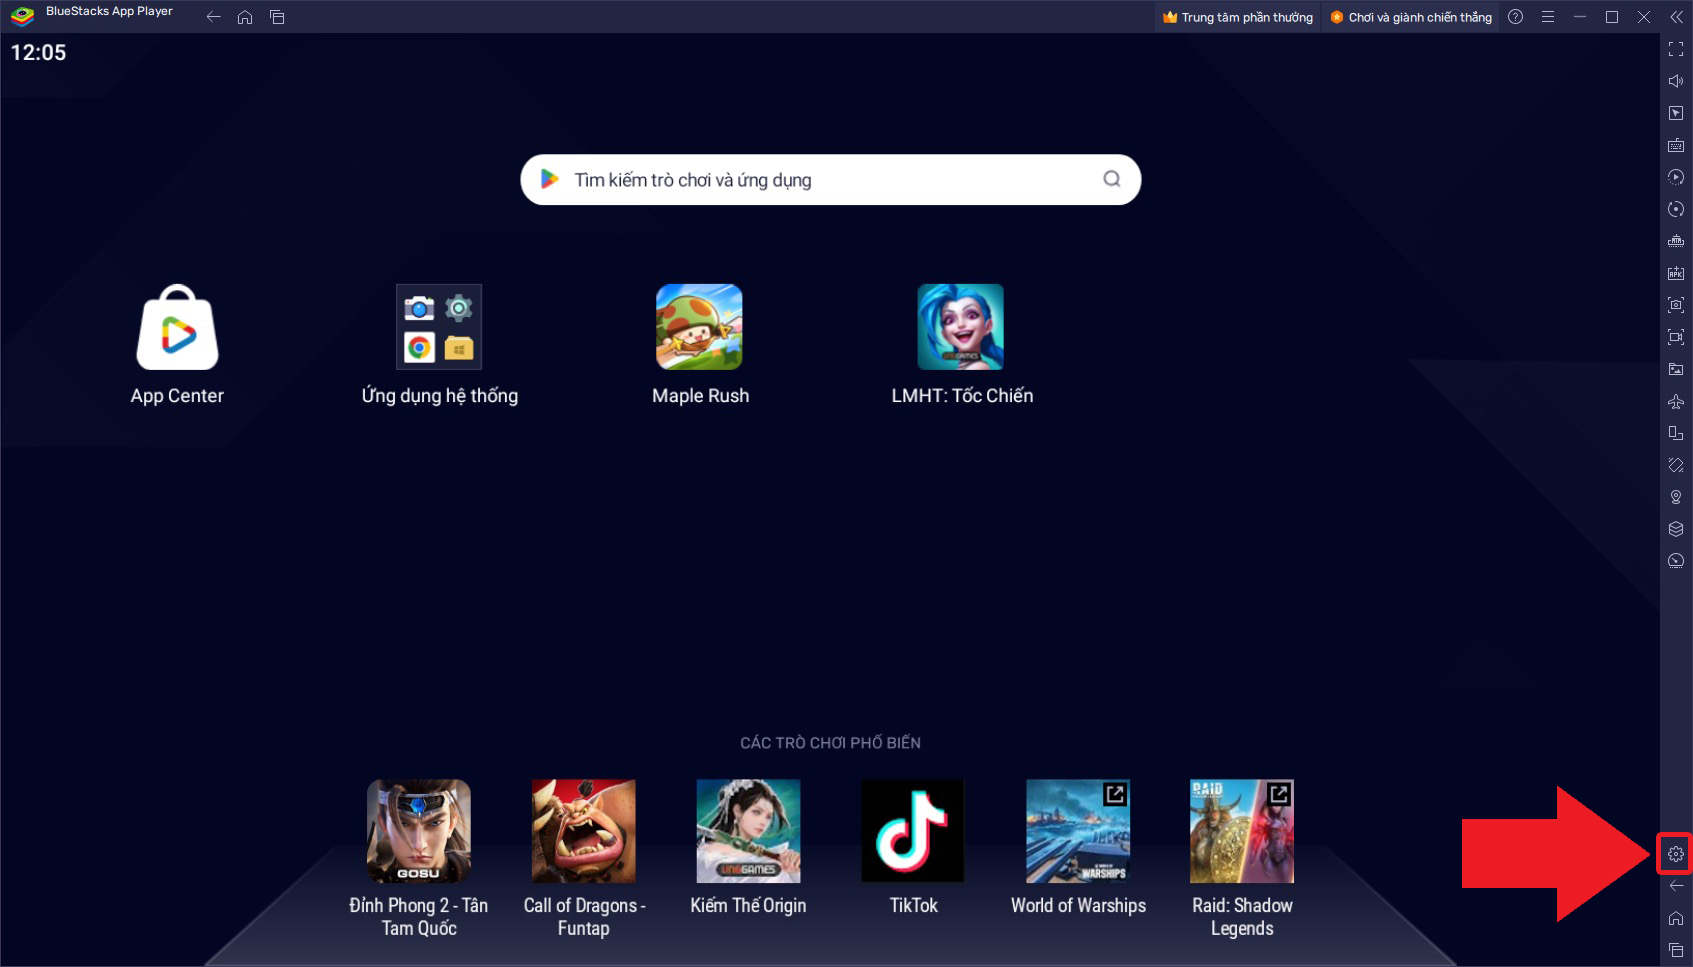Toggle eco mode speedometer icon

pyautogui.click(x=1676, y=561)
